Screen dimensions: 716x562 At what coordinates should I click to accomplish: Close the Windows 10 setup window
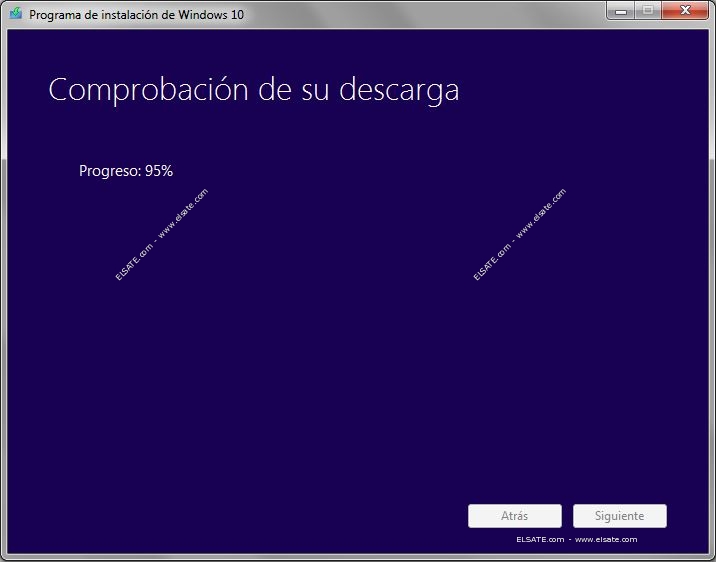(685, 11)
